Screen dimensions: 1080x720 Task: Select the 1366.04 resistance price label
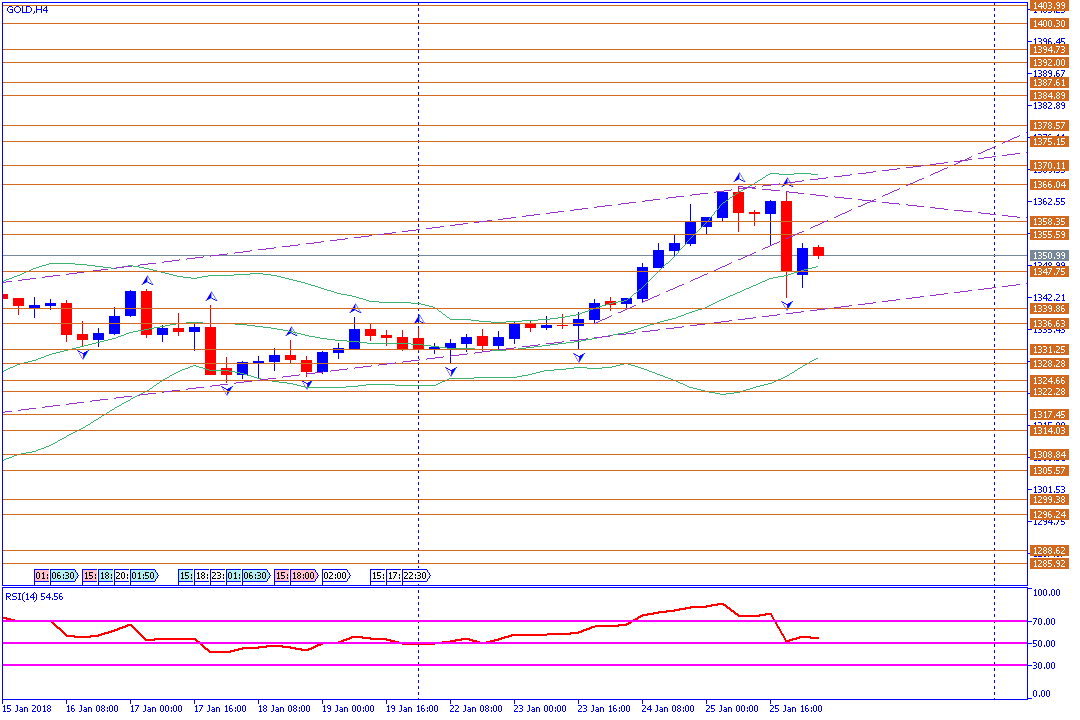pos(1049,185)
